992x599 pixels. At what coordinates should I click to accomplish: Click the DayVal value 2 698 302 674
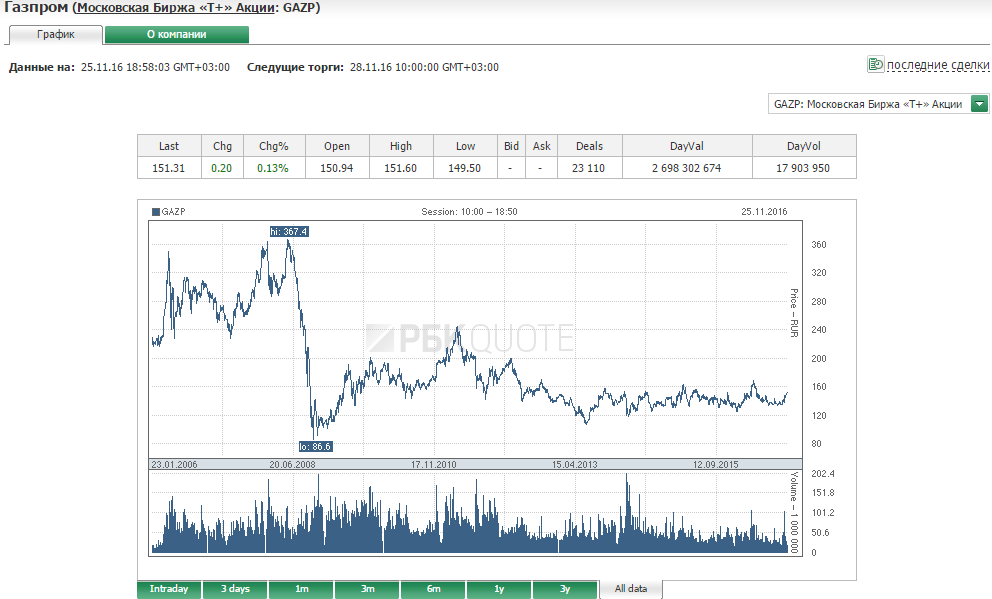click(686, 168)
